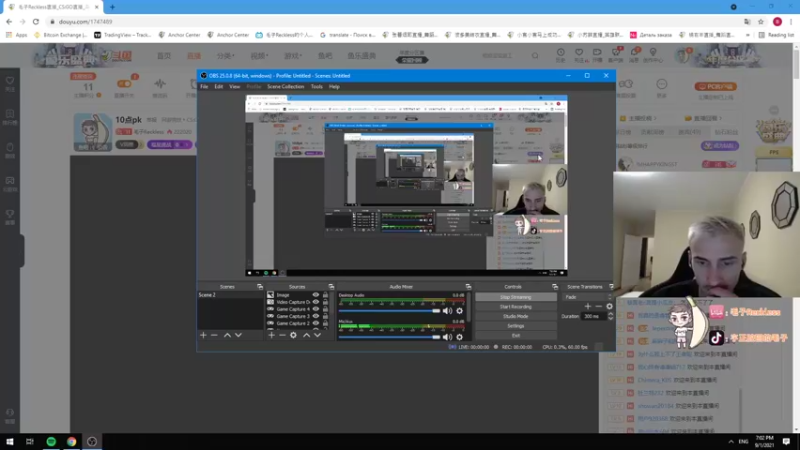Go back in Chrome browser
Screen dimensions: 800x450
tap(9, 22)
